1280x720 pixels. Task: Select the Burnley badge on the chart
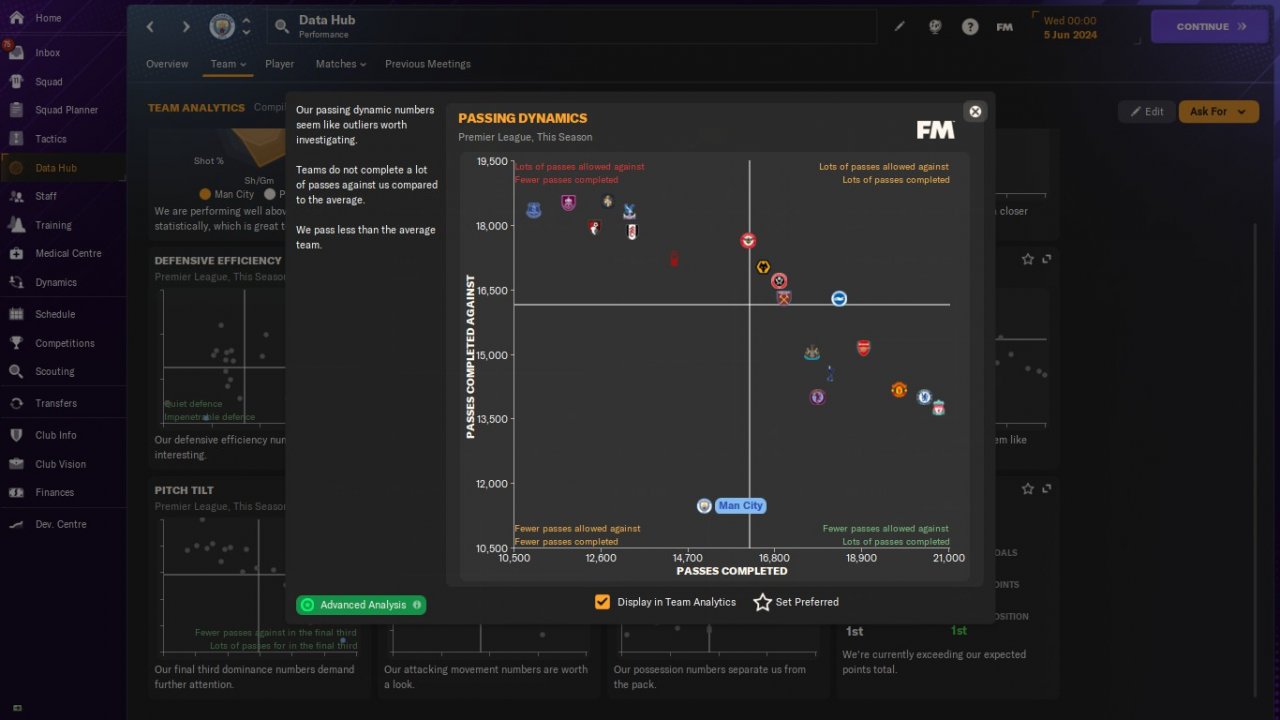(569, 203)
